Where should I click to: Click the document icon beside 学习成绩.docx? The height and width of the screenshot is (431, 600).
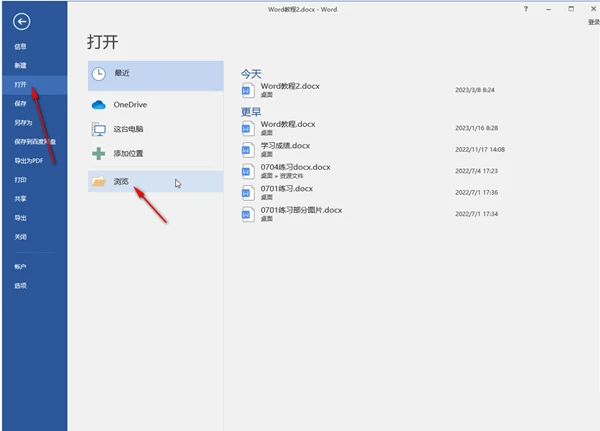point(248,150)
